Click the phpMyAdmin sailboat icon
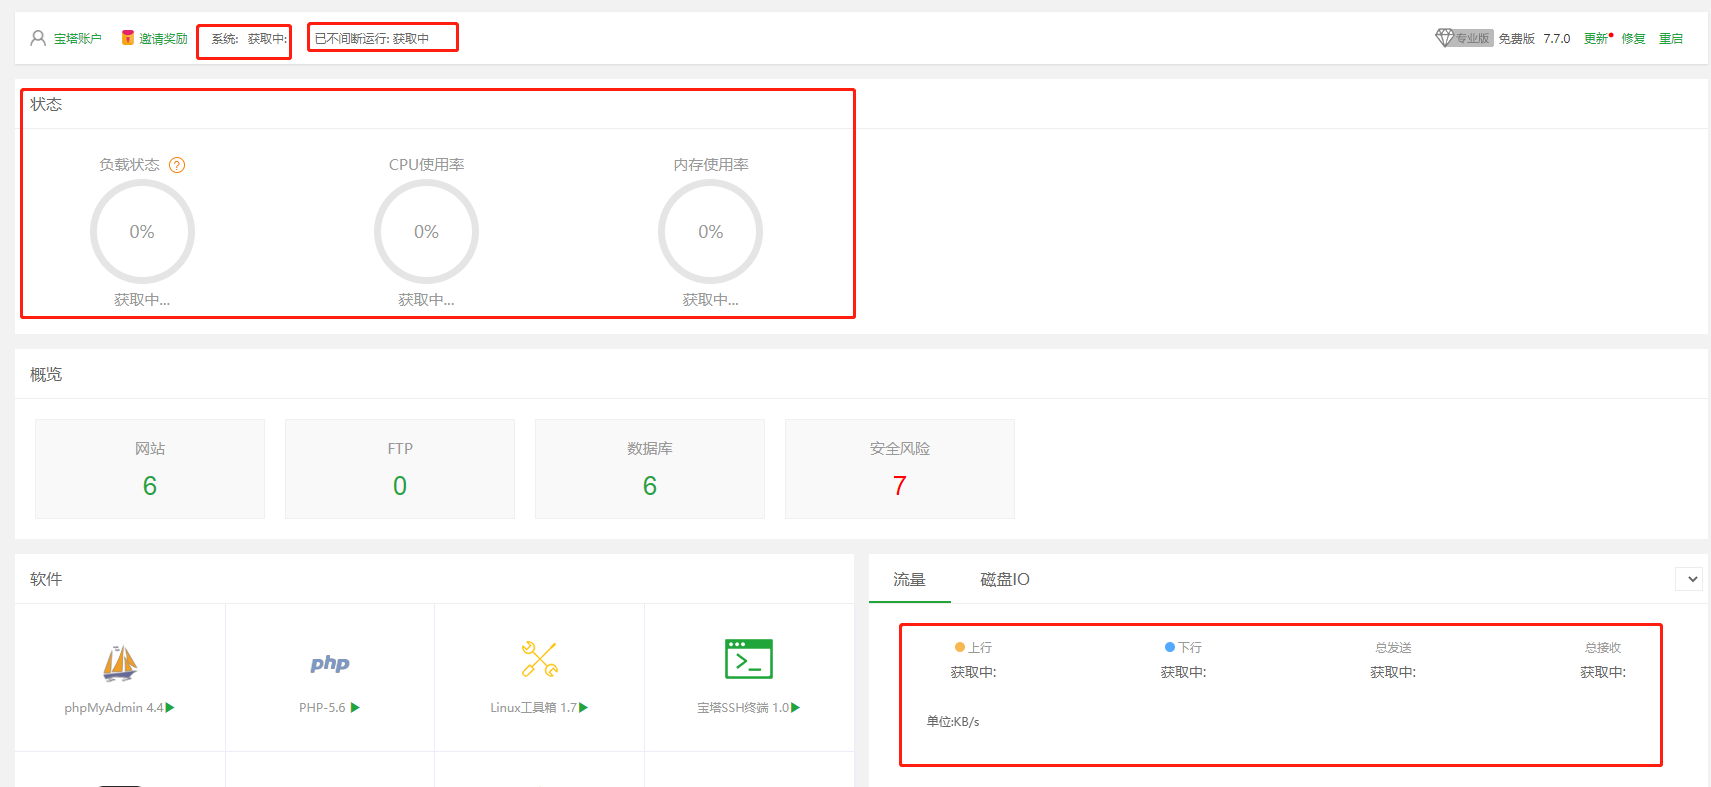The image size is (1711, 787). 120,662
